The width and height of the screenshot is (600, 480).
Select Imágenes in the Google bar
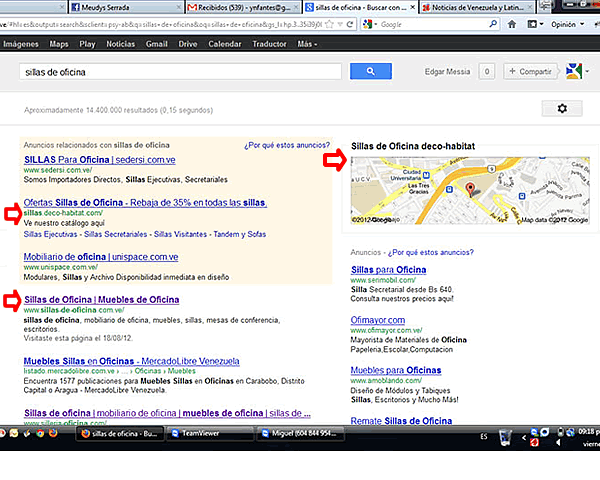coord(20,45)
